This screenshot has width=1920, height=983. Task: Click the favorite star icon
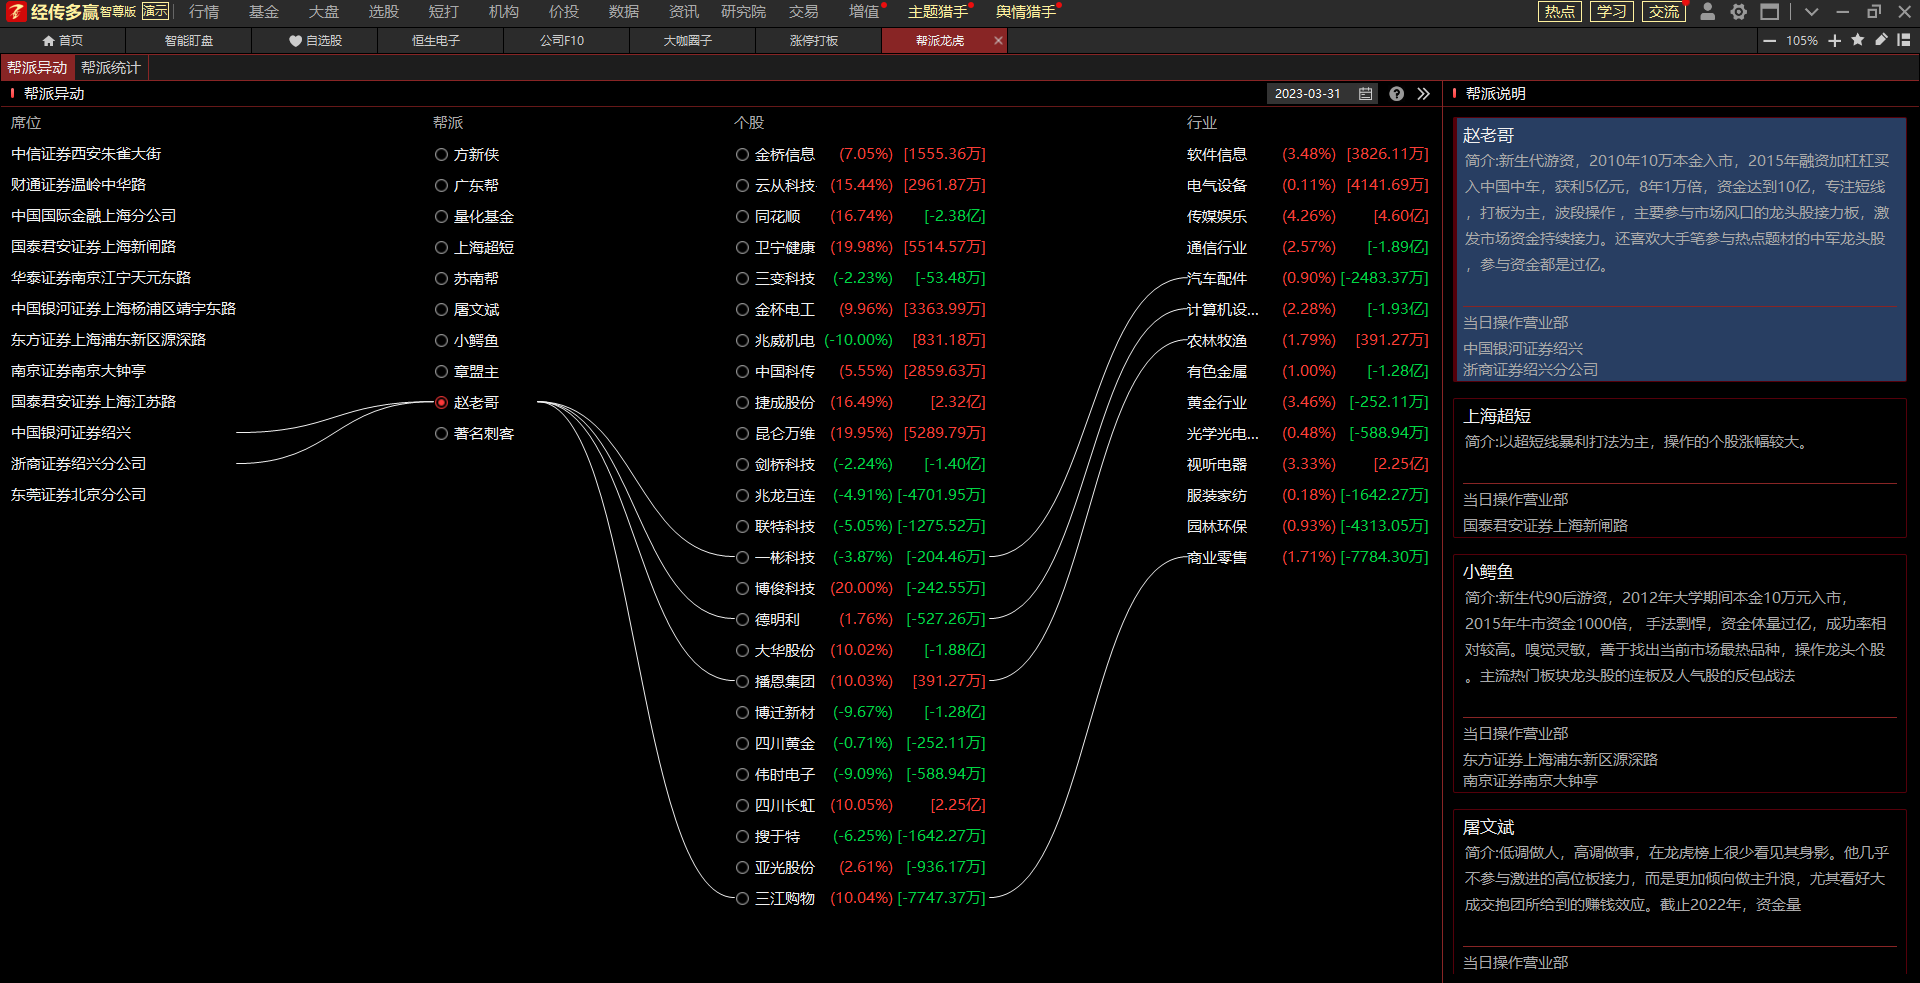coord(1858,40)
